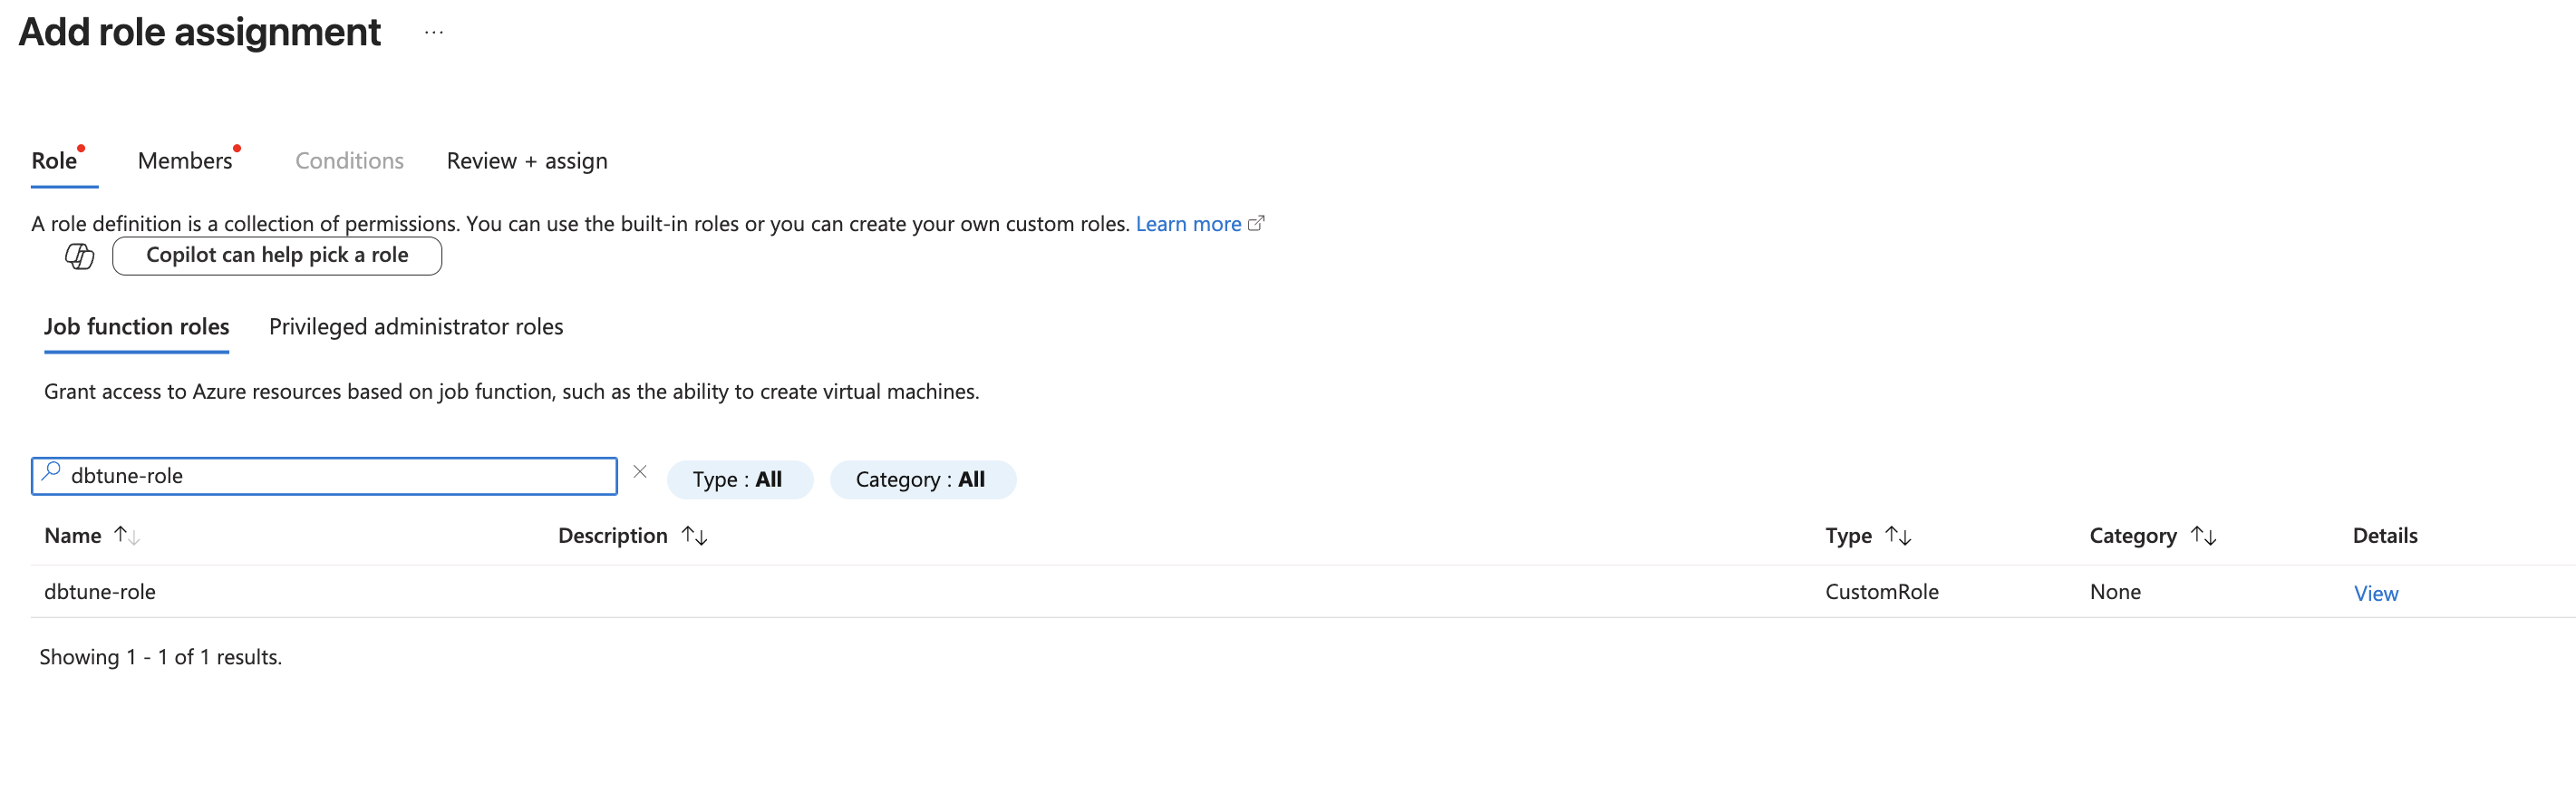2576x803 pixels.
Task: Open the Learn more link
Action: [x=1188, y=224]
